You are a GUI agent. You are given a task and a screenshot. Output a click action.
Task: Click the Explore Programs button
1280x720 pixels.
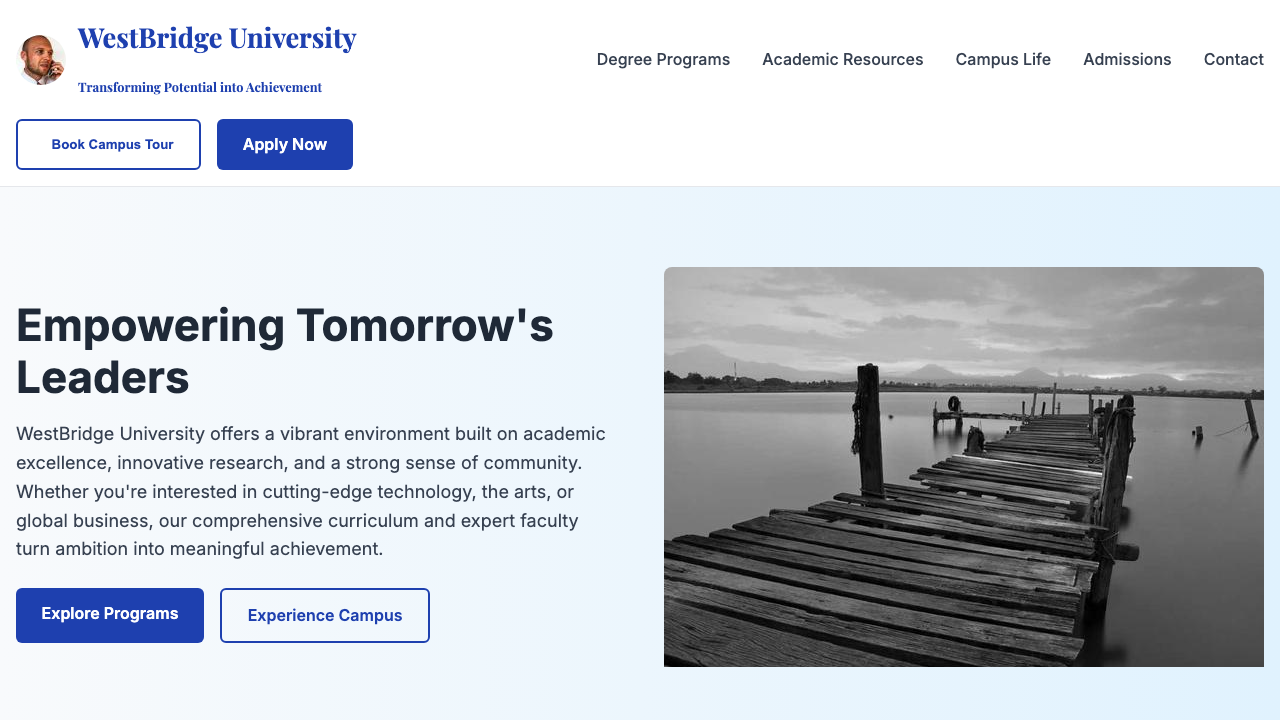click(109, 615)
